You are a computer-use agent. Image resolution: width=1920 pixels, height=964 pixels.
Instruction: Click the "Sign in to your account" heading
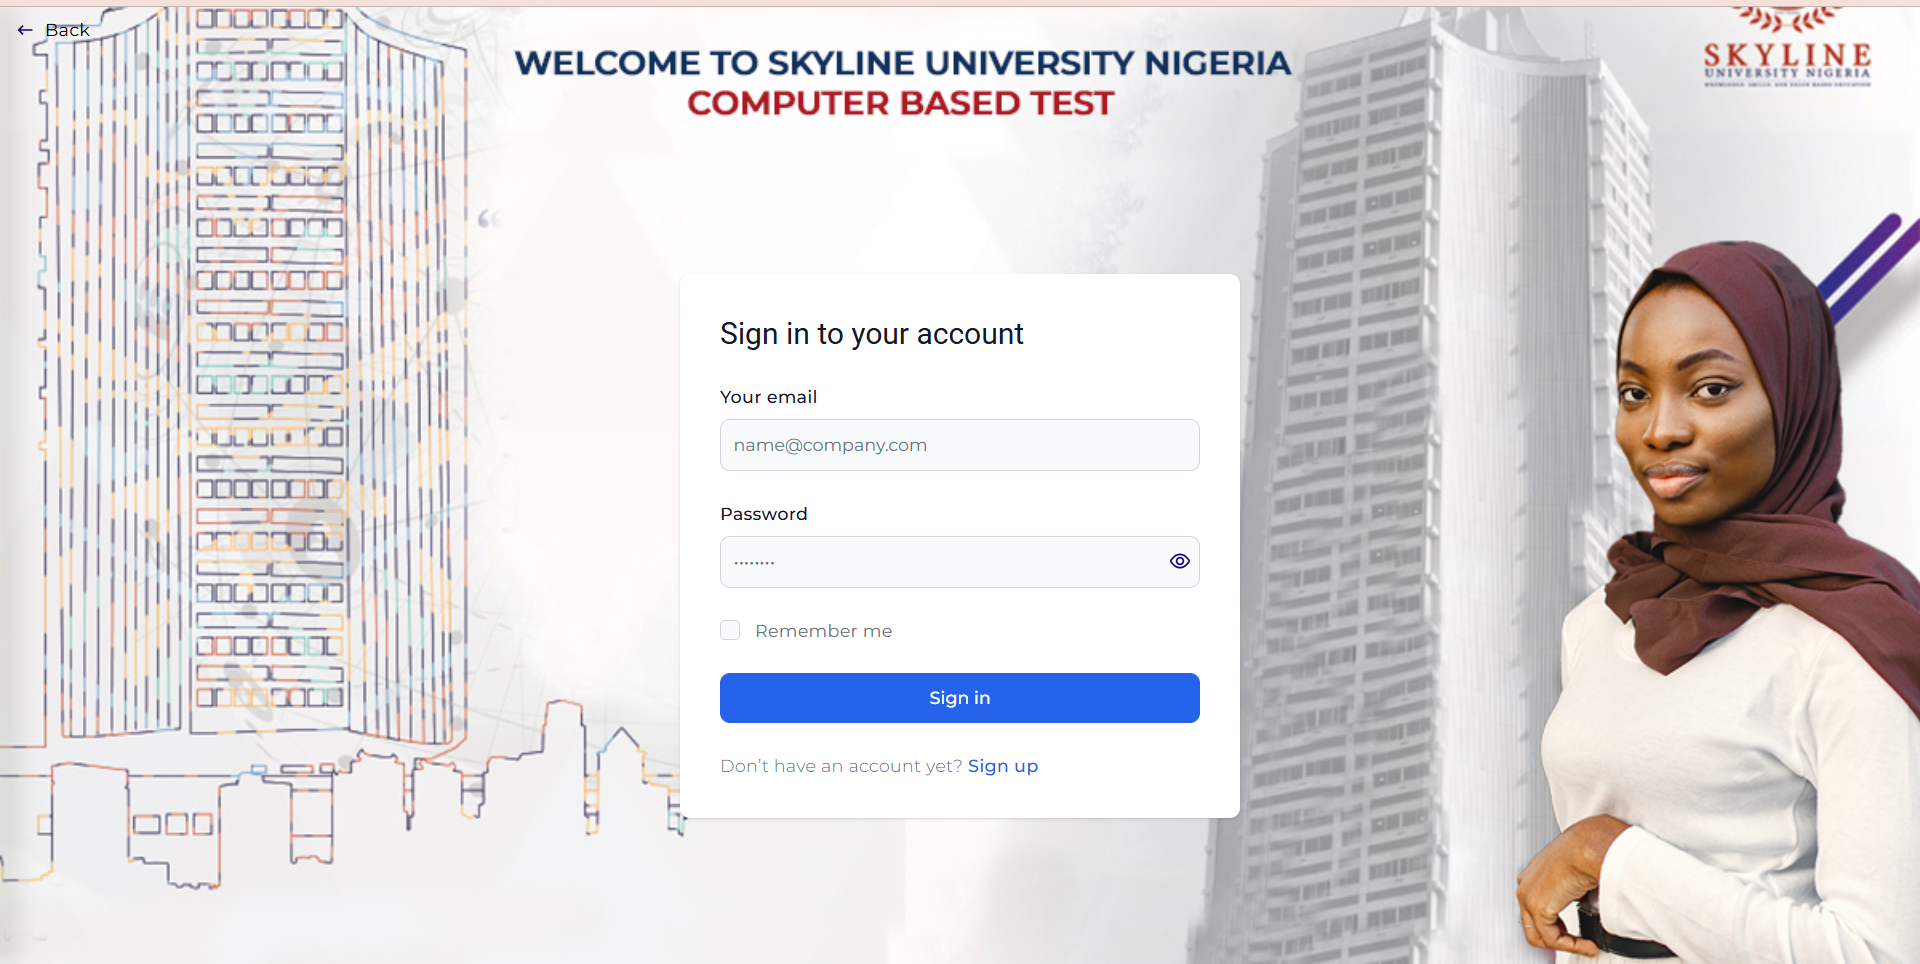tap(871, 334)
